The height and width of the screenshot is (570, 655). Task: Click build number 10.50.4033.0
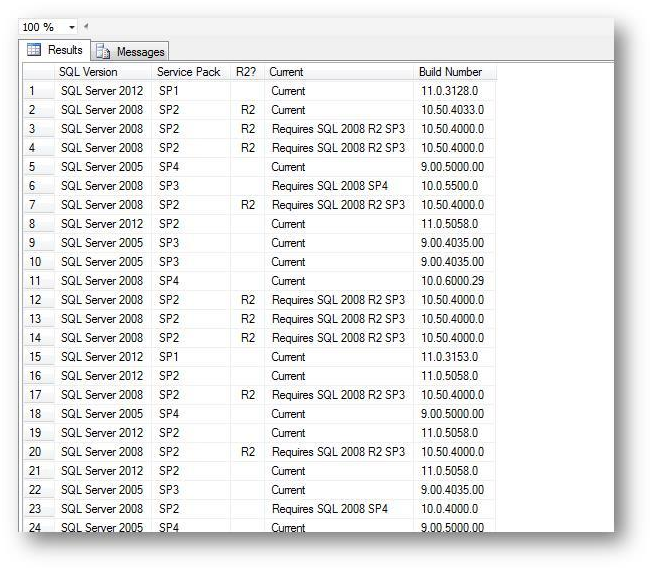click(452, 110)
